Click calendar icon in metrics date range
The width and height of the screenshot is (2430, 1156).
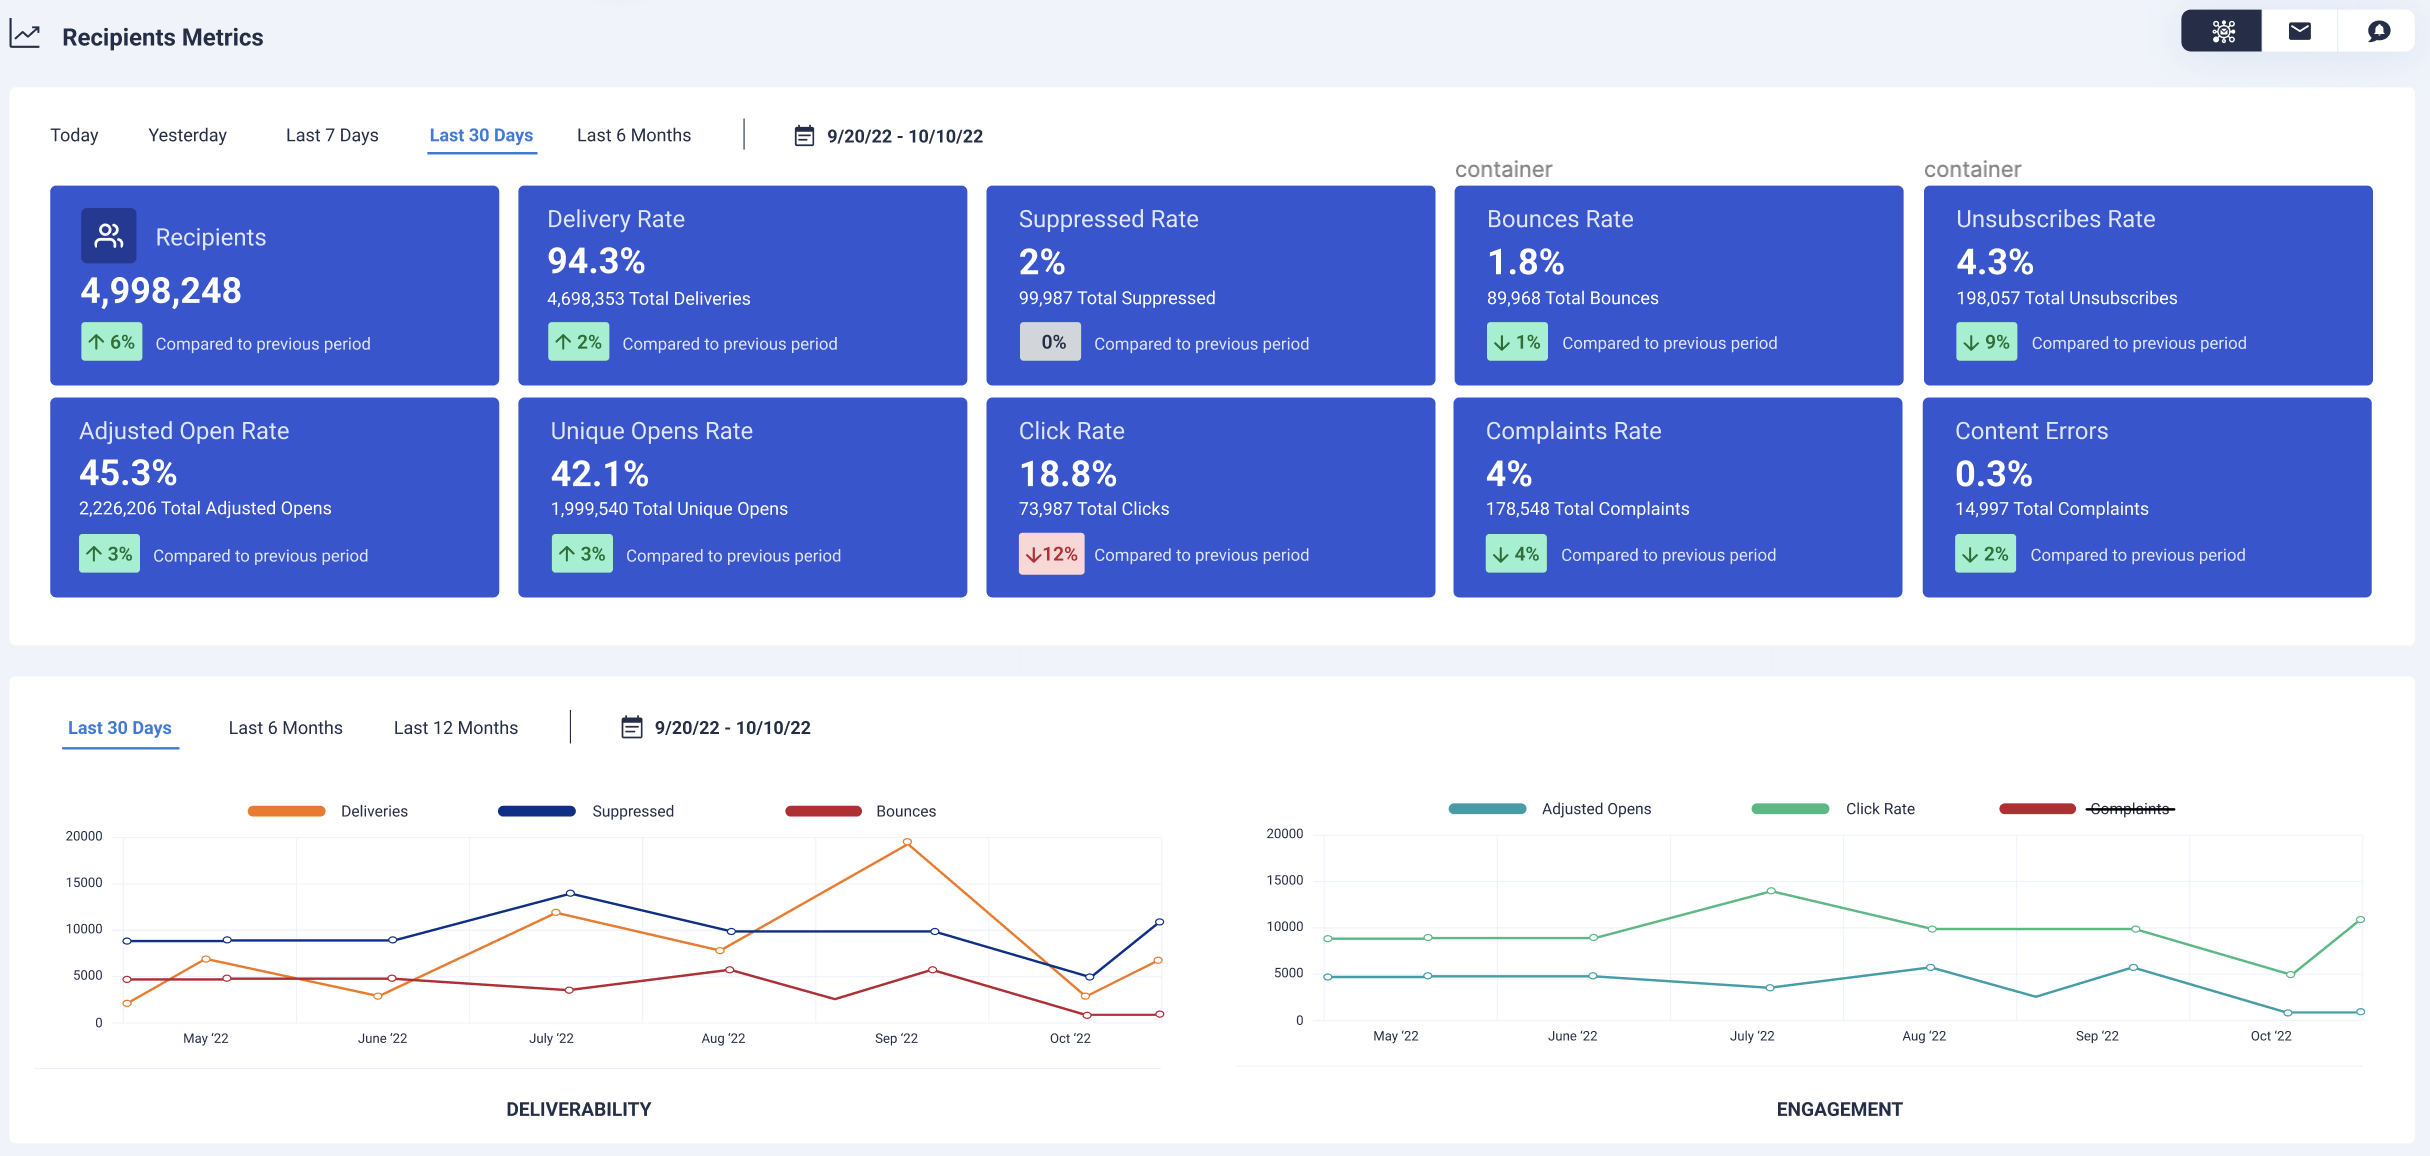[x=804, y=136]
